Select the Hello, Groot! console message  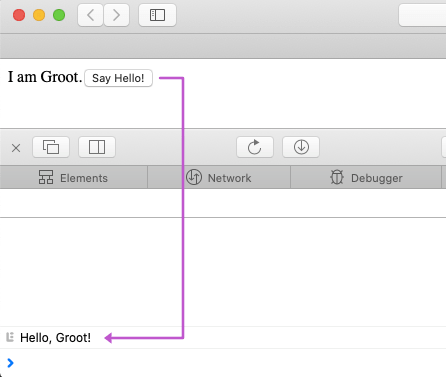[223, 338]
